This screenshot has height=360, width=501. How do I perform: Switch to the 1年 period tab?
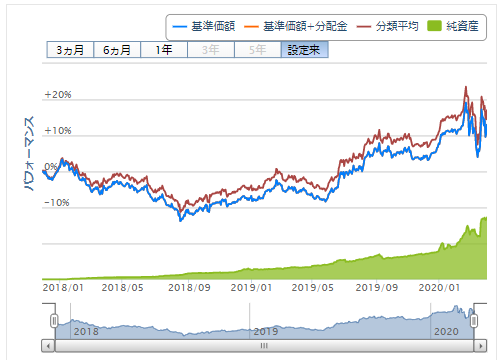(164, 50)
